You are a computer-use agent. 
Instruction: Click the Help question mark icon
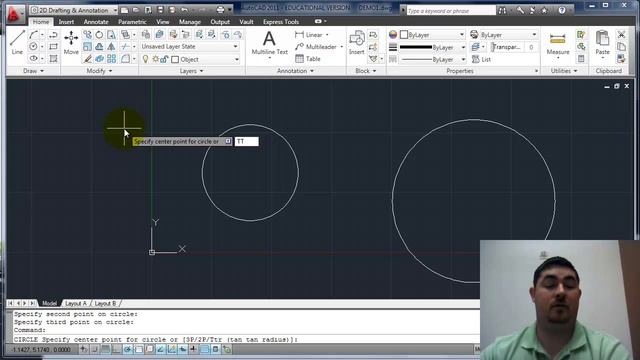(562, 10)
